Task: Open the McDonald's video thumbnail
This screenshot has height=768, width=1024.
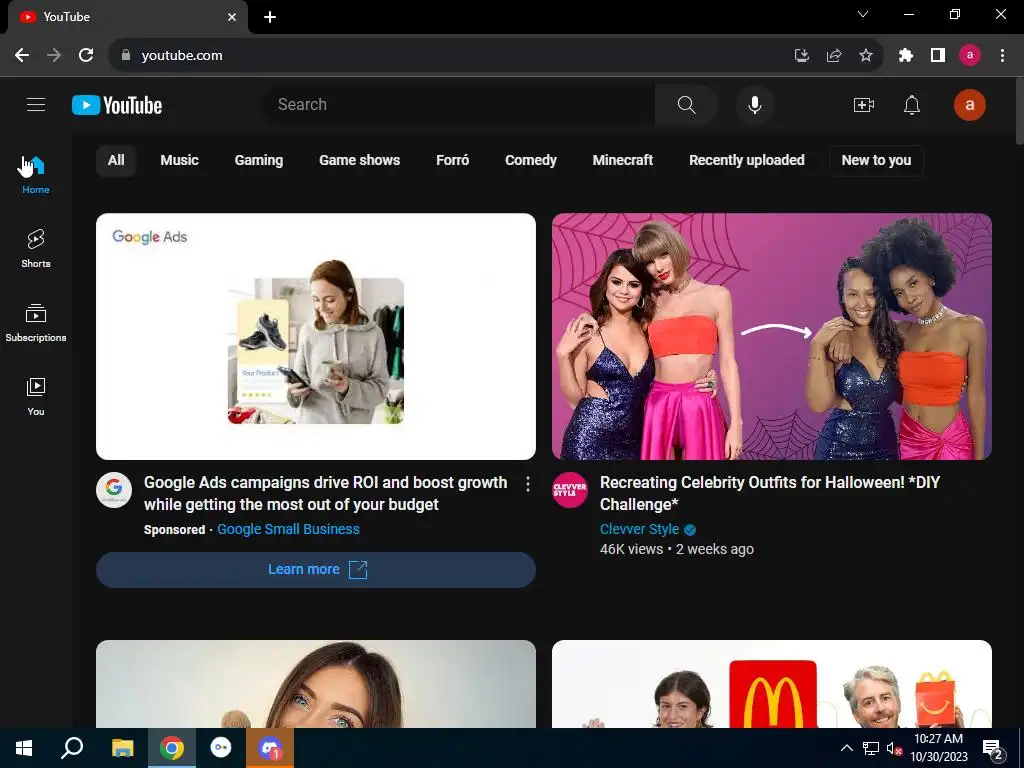Action: pos(771,684)
